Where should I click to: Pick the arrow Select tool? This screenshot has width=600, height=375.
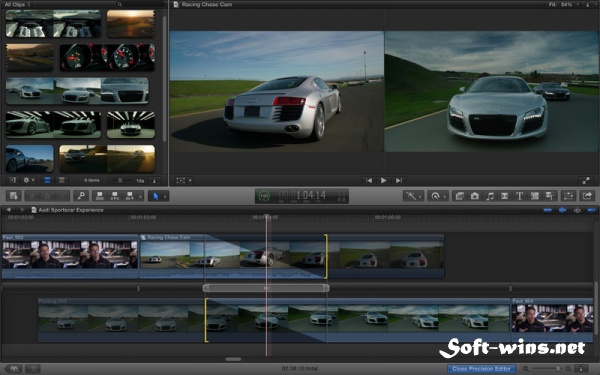click(156, 196)
